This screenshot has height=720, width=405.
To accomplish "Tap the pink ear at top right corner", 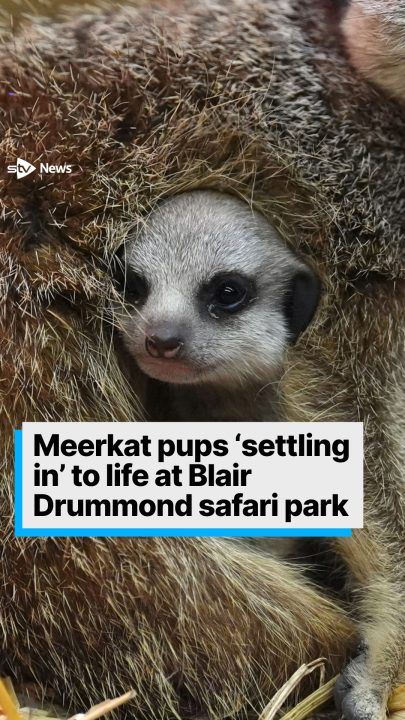I will click(x=374, y=41).
